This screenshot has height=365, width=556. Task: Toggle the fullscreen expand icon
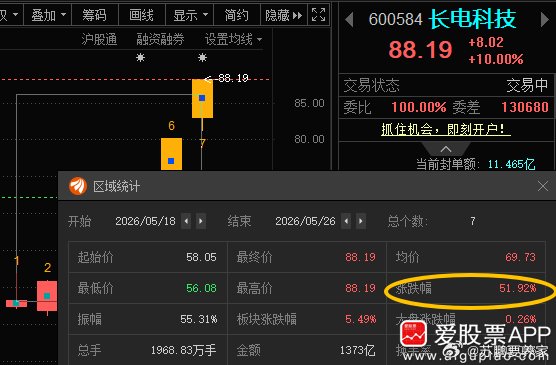click(x=318, y=15)
